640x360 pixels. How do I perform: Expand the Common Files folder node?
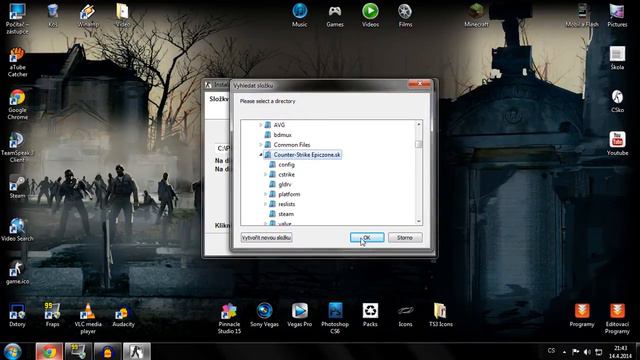point(260,144)
